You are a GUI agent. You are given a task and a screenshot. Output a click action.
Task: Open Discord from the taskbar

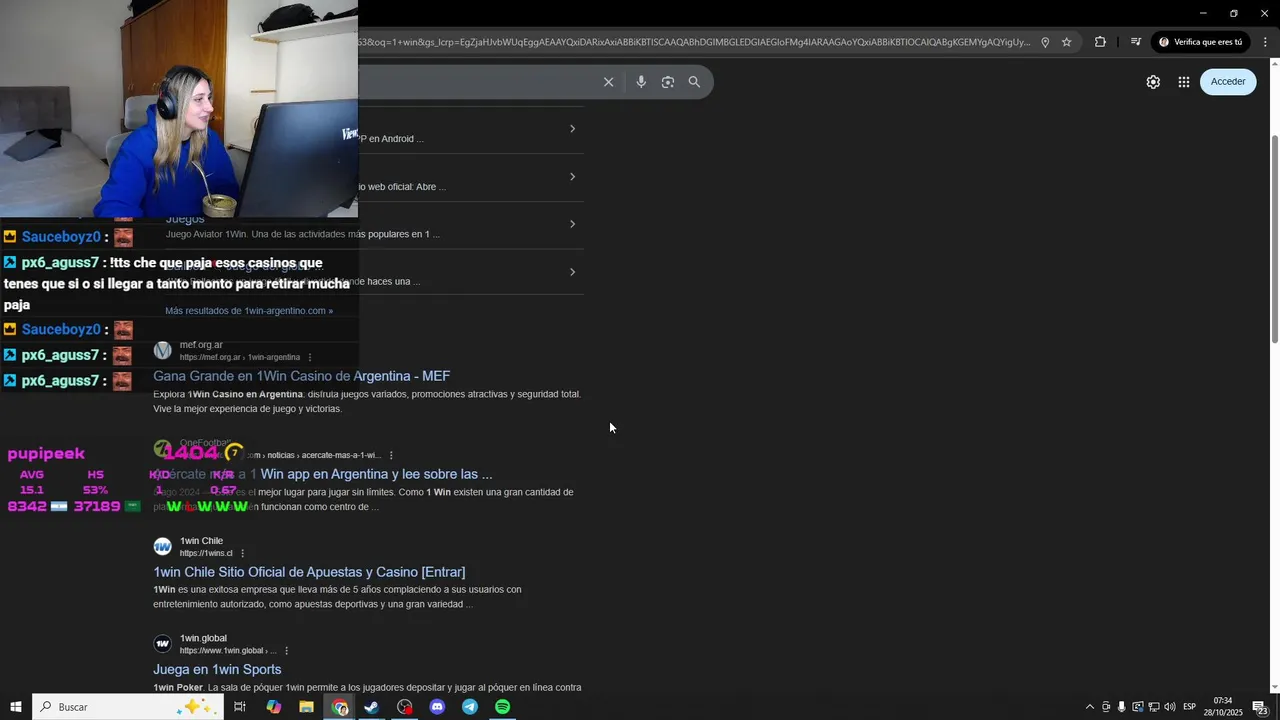click(437, 707)
